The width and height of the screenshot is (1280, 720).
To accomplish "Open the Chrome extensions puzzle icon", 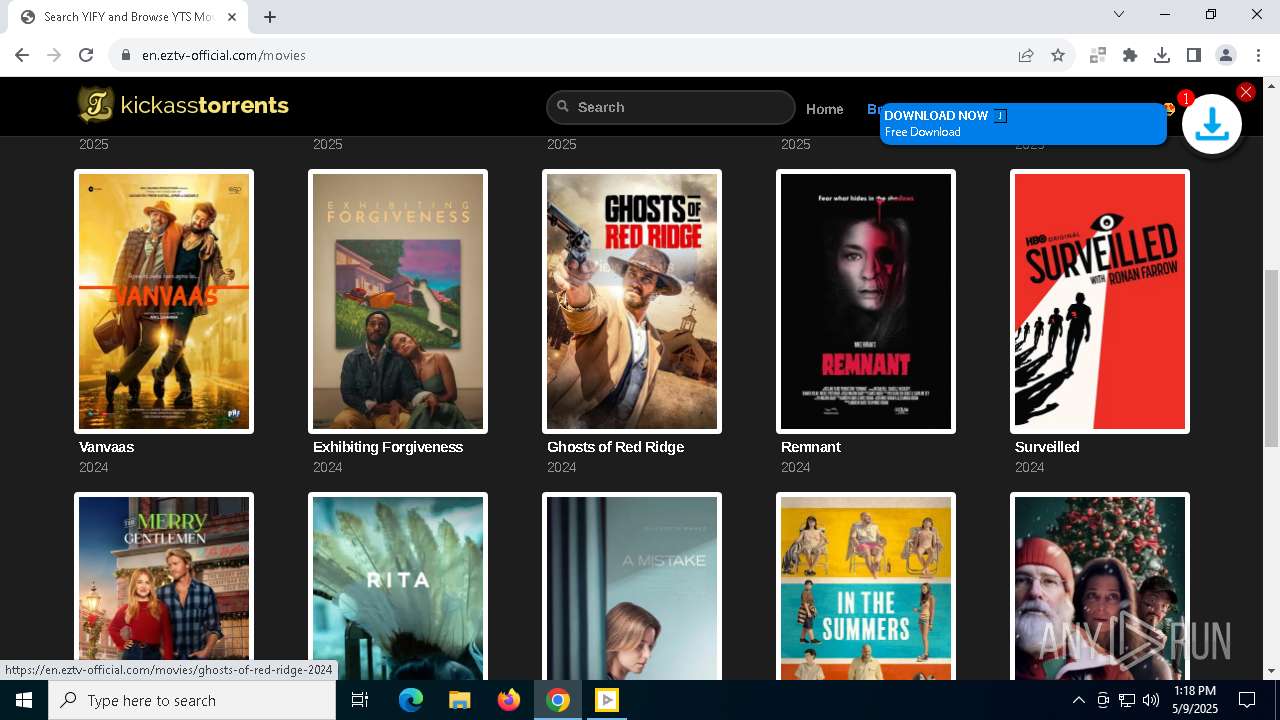I will click(1130, 55).
